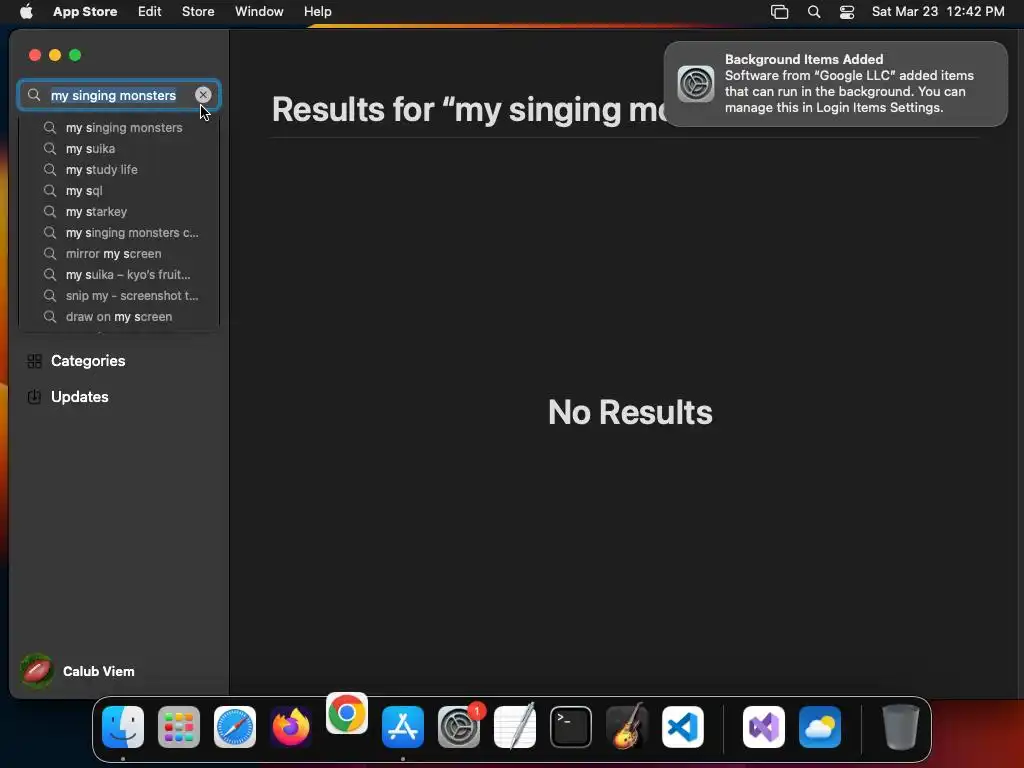Launch Google Chrome from the dock
The height and width of the screenshot is (768, 1024).
click(x=347, y=713)
